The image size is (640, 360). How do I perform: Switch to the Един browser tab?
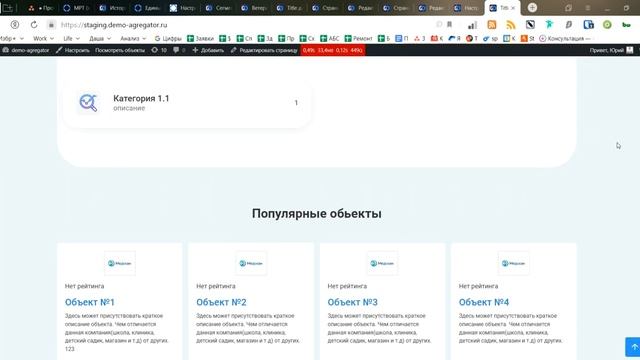click(148, 8)
